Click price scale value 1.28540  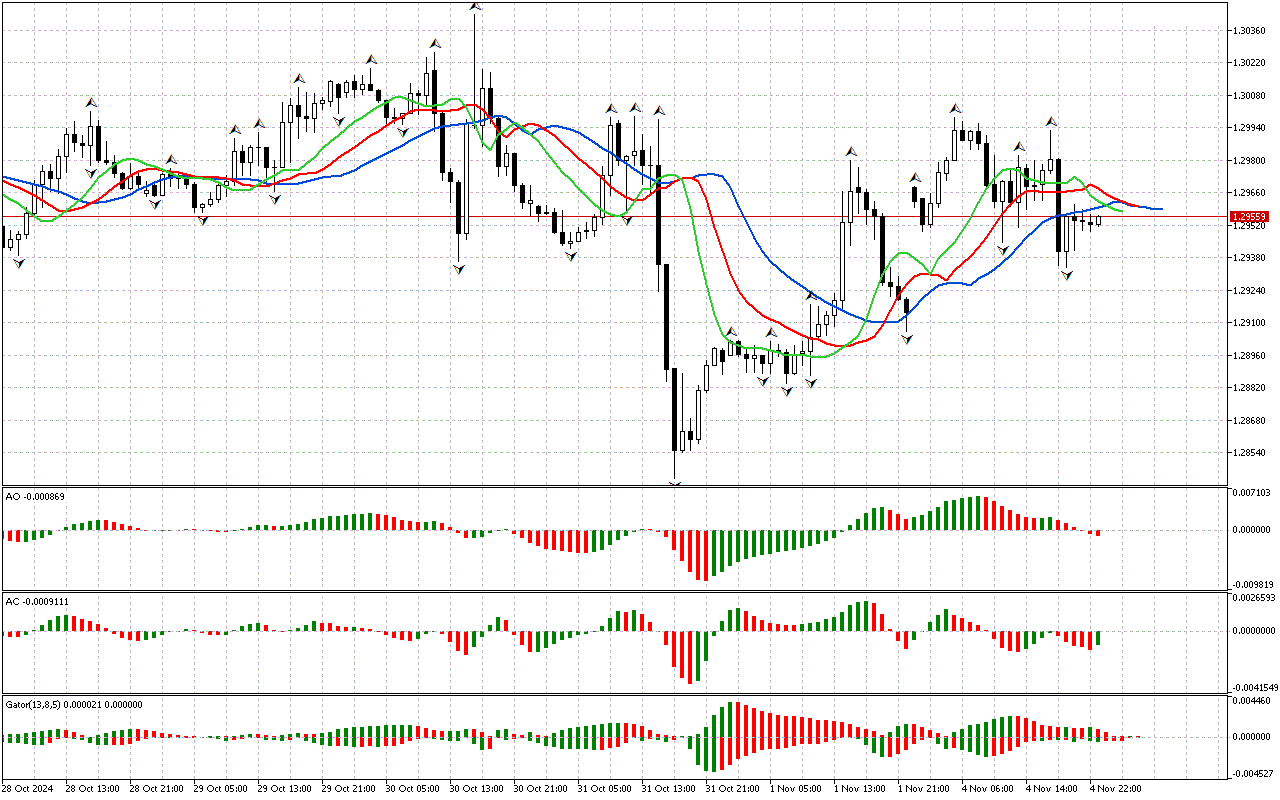tap(1251, 453)
